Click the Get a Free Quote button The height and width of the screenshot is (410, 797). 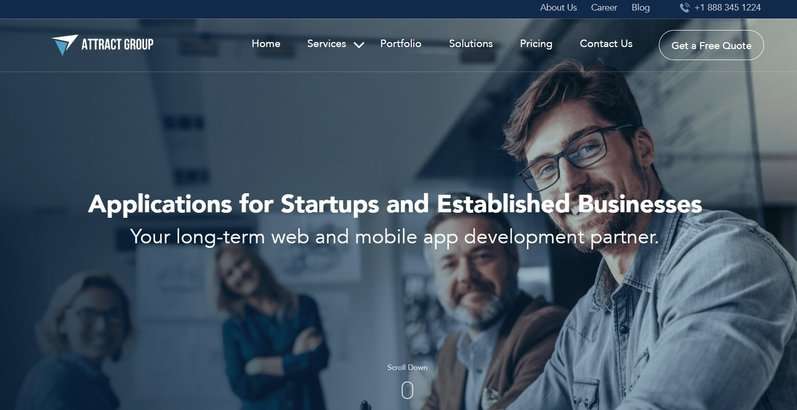711,45
